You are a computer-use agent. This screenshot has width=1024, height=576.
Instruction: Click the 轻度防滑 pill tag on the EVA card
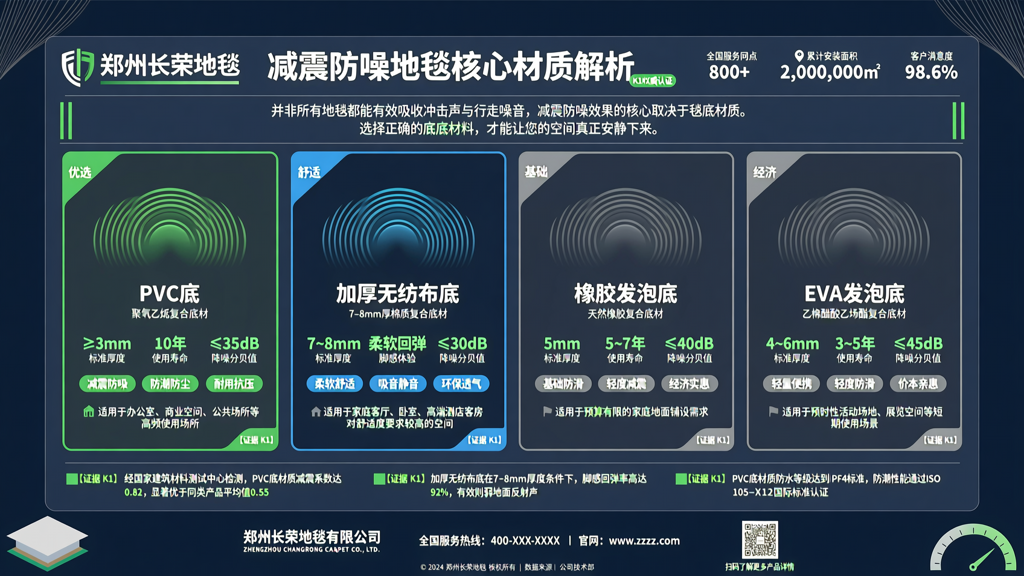point(854,384)
